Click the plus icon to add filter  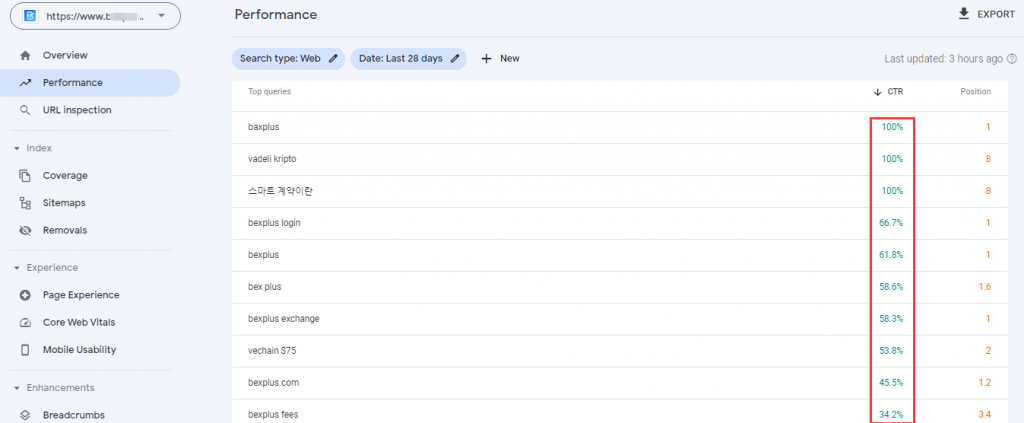[x=486, y=59]
